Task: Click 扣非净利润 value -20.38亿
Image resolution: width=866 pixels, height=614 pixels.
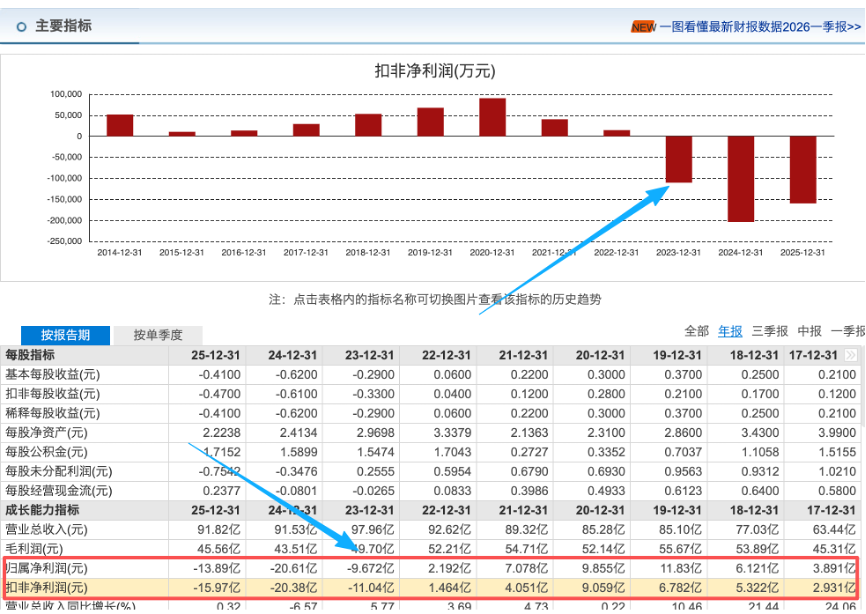Action: click(294, 587)
